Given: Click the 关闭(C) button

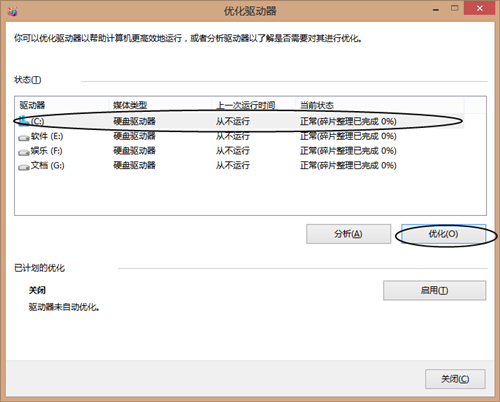Looking at the screenshot, I should [455, 379].
